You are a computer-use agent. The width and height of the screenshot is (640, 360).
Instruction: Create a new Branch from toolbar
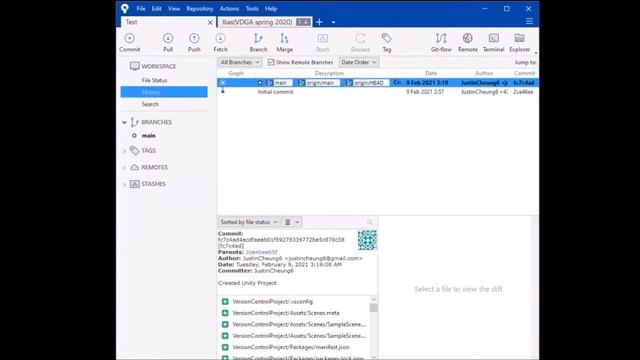click(258, 42)
